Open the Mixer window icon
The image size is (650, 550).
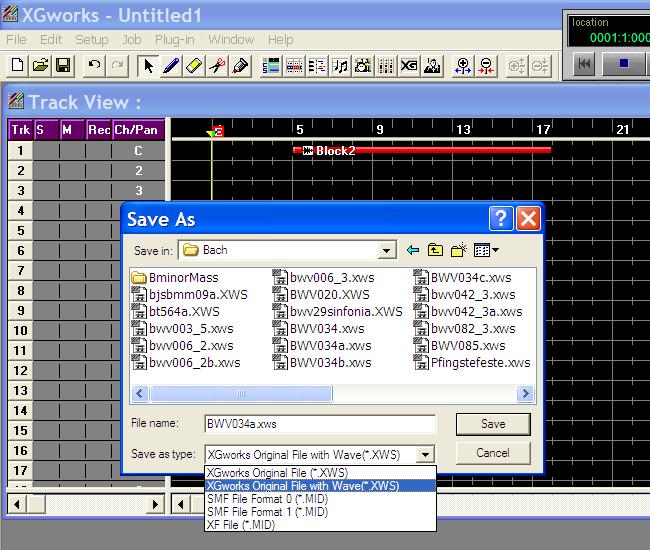pyautogui.click(x=386, y=65)
